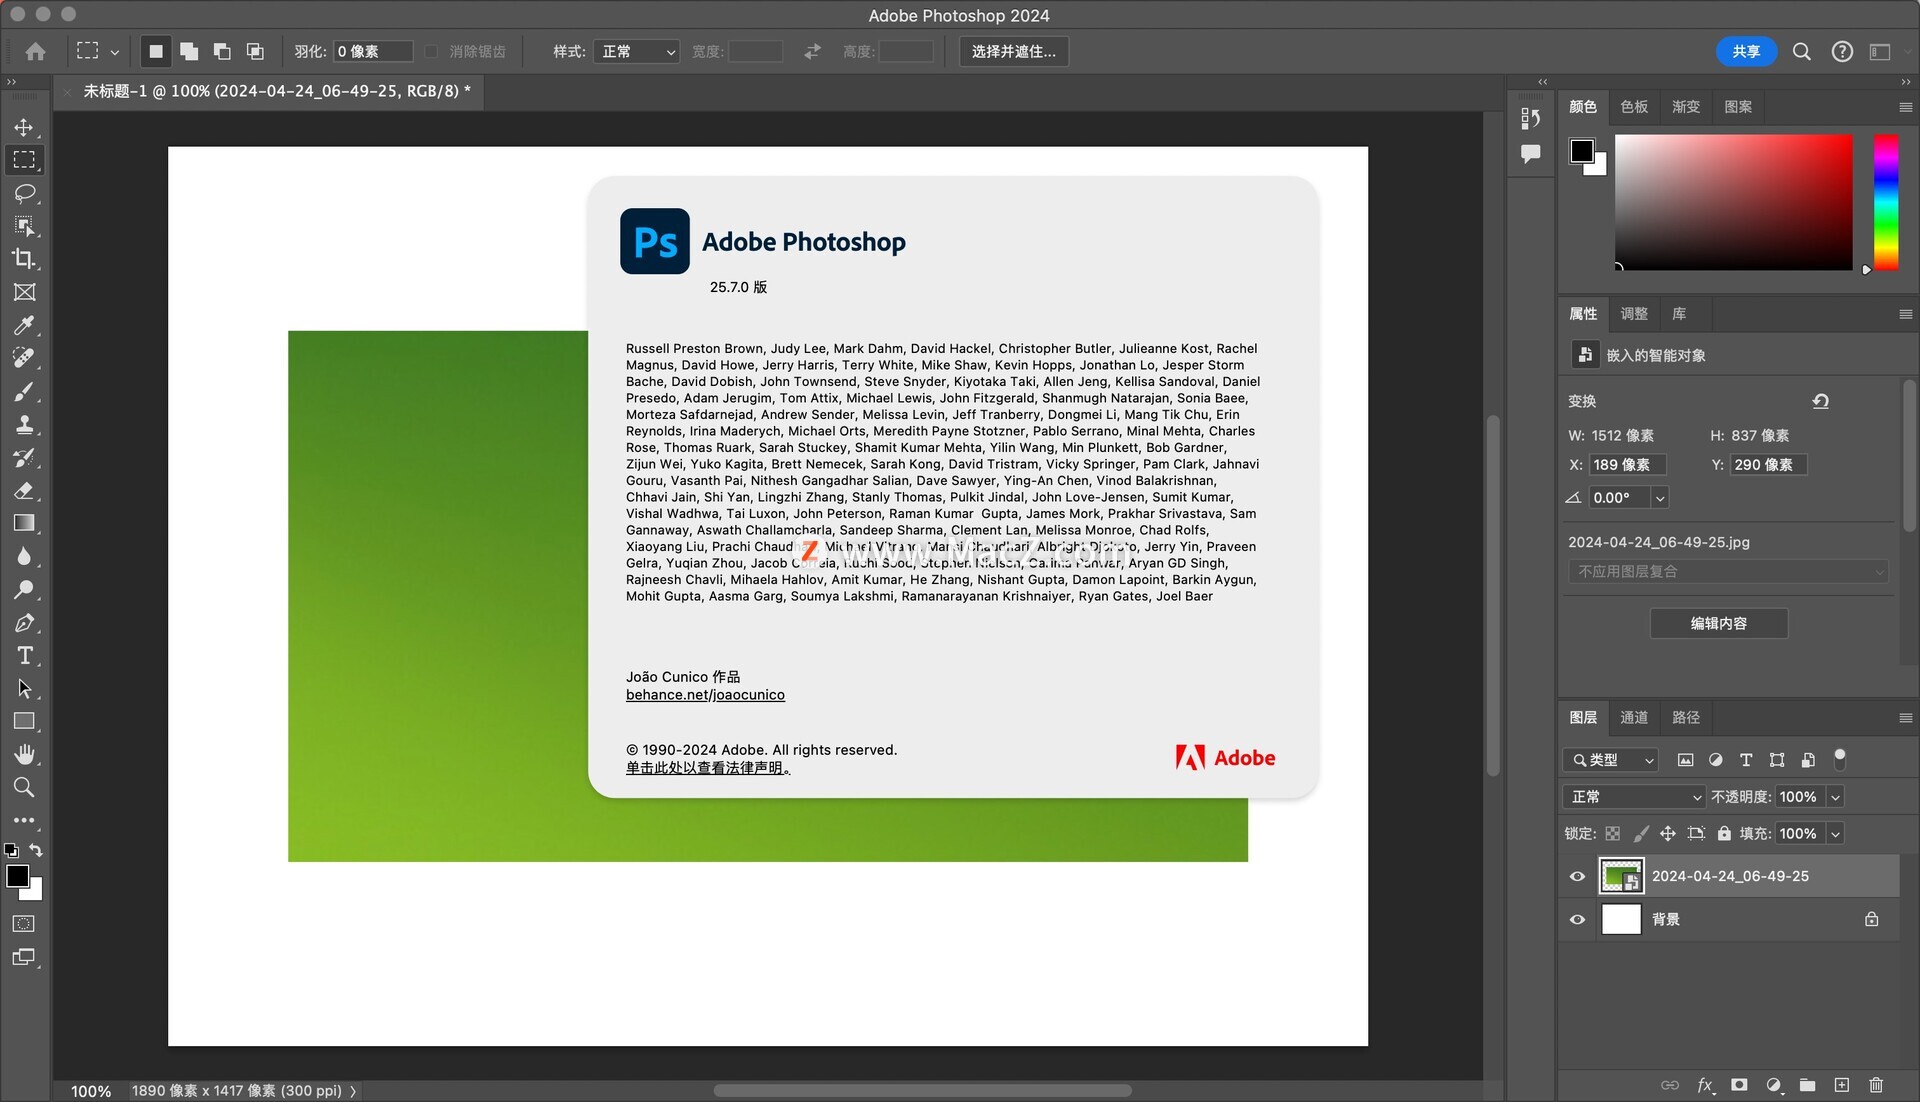Toggle the 消除锯齿 checkbox
This screenshot has height=1102, width=1920.
[431, 51]
